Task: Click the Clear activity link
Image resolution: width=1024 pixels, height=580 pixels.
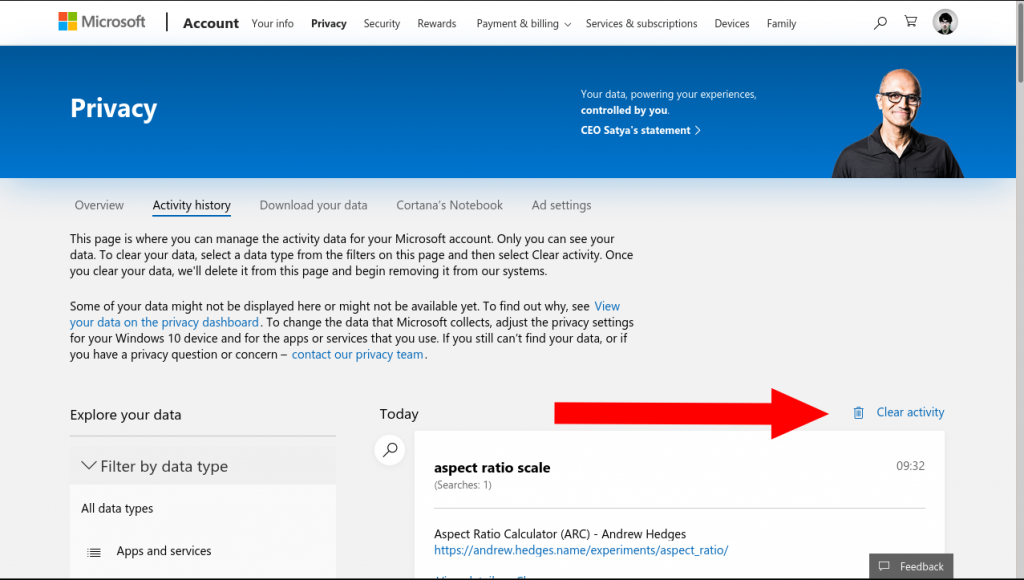Action: [909, 411]
